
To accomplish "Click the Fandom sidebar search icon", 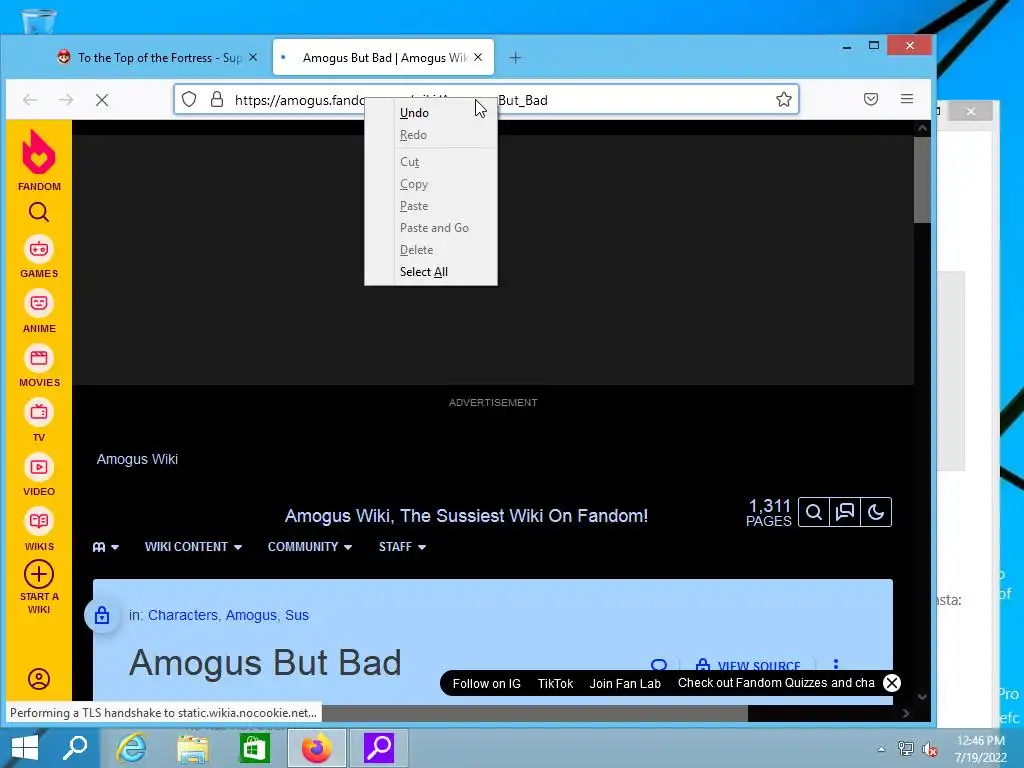I will pyautogui.click(x=39, y=212).
